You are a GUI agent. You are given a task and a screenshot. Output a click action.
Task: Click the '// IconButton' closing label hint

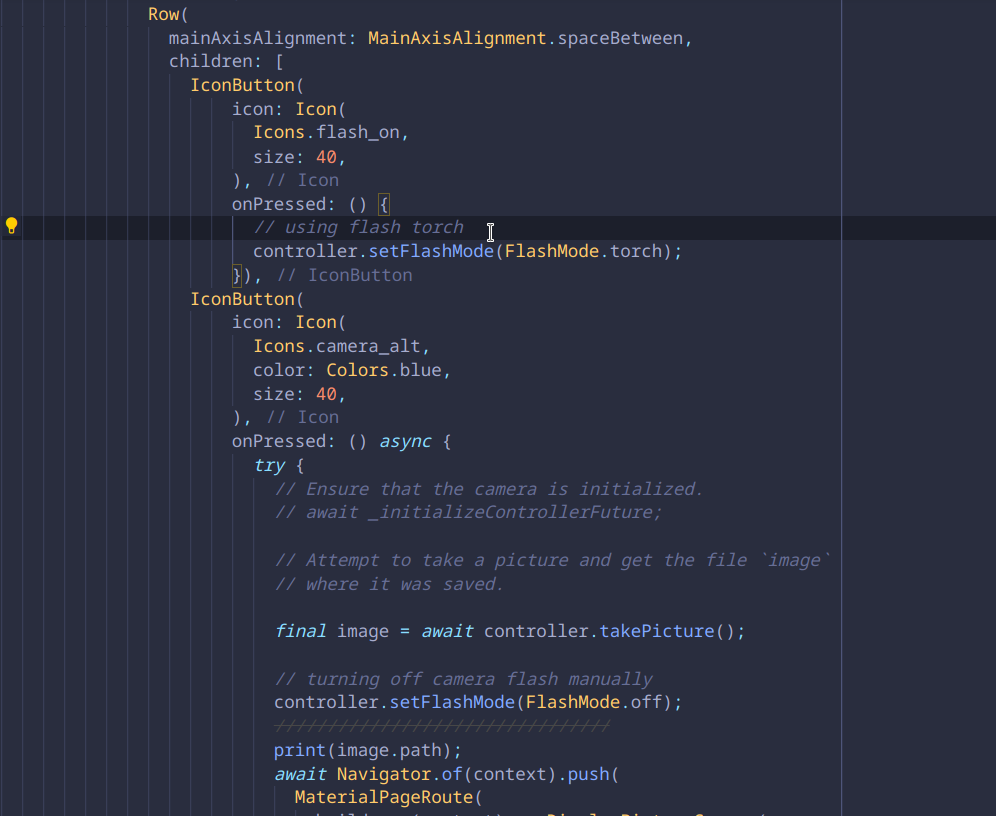(344, 276)
